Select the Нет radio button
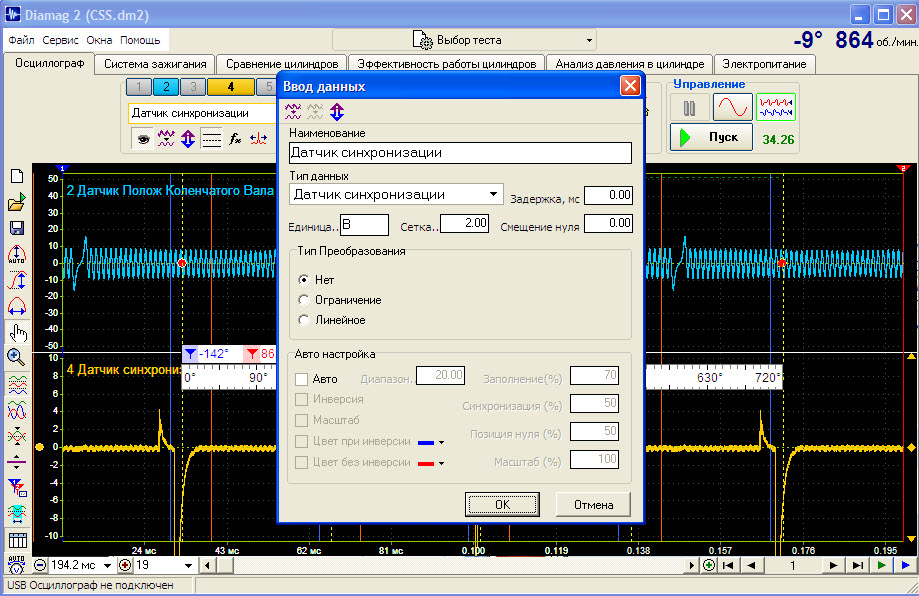The height and width of the screenshot is (596, 919). [304, 280]
